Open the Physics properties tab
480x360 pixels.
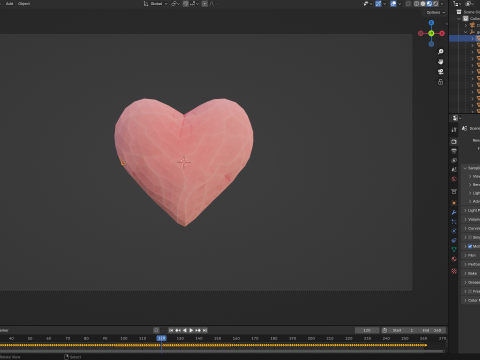pos(454,231)
